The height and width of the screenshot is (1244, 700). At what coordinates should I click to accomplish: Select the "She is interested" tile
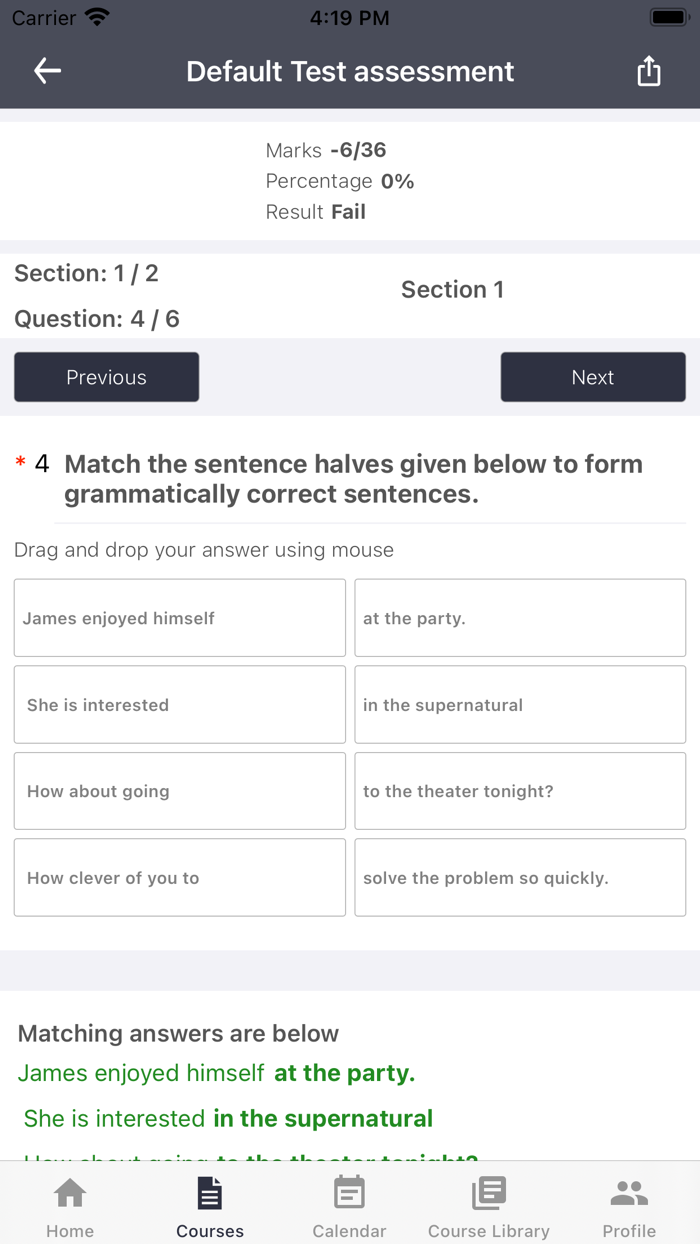coord(180,705)
